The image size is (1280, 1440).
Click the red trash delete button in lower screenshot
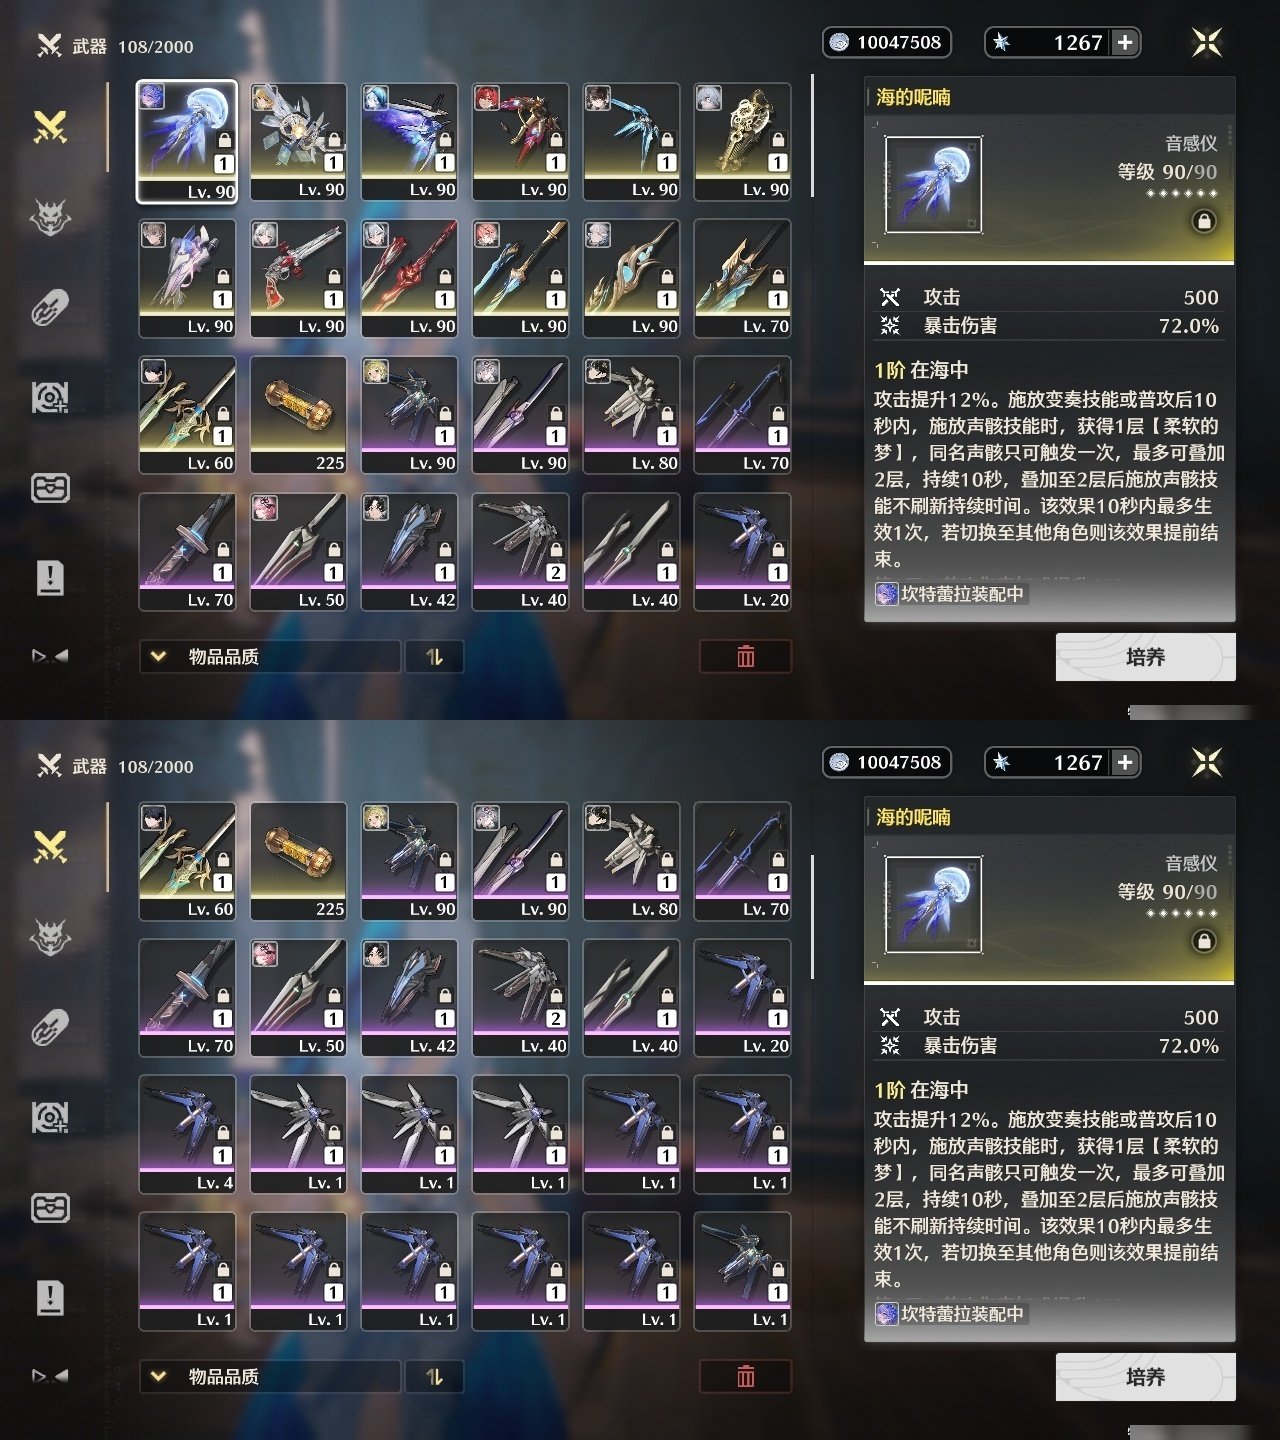(746, 1377)
